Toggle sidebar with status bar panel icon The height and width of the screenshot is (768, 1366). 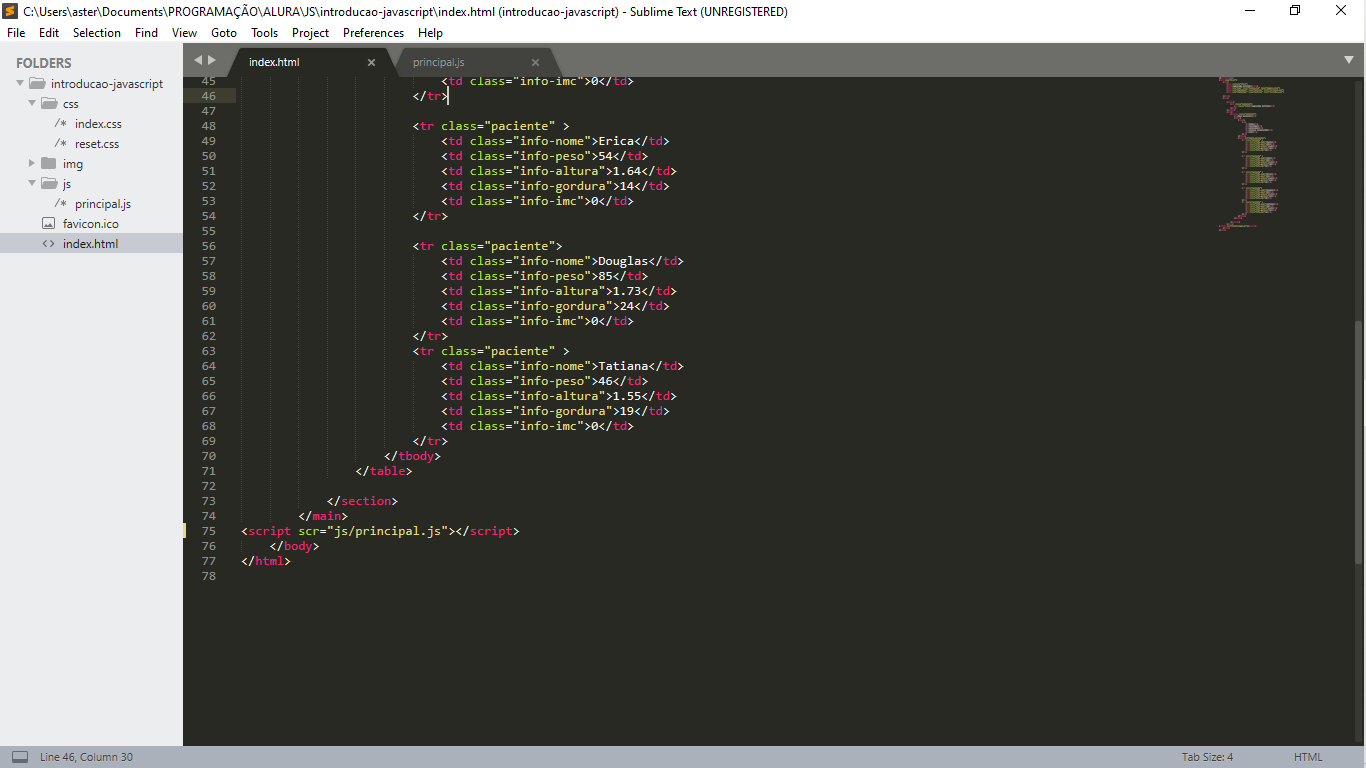(20, 757)
